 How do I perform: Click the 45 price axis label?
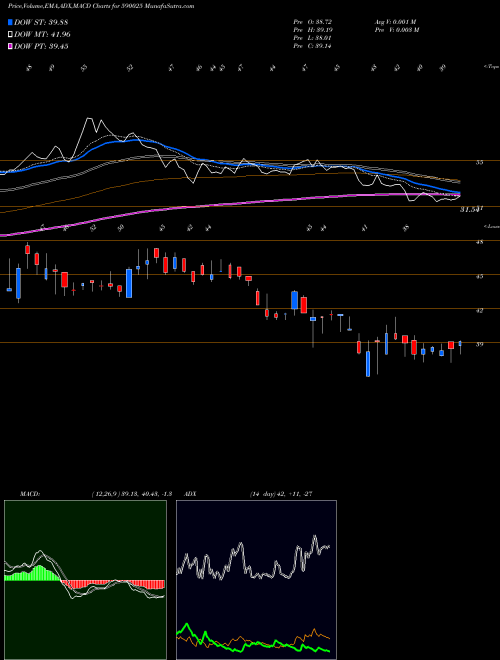pyautogui.click(x=479, y=276)
